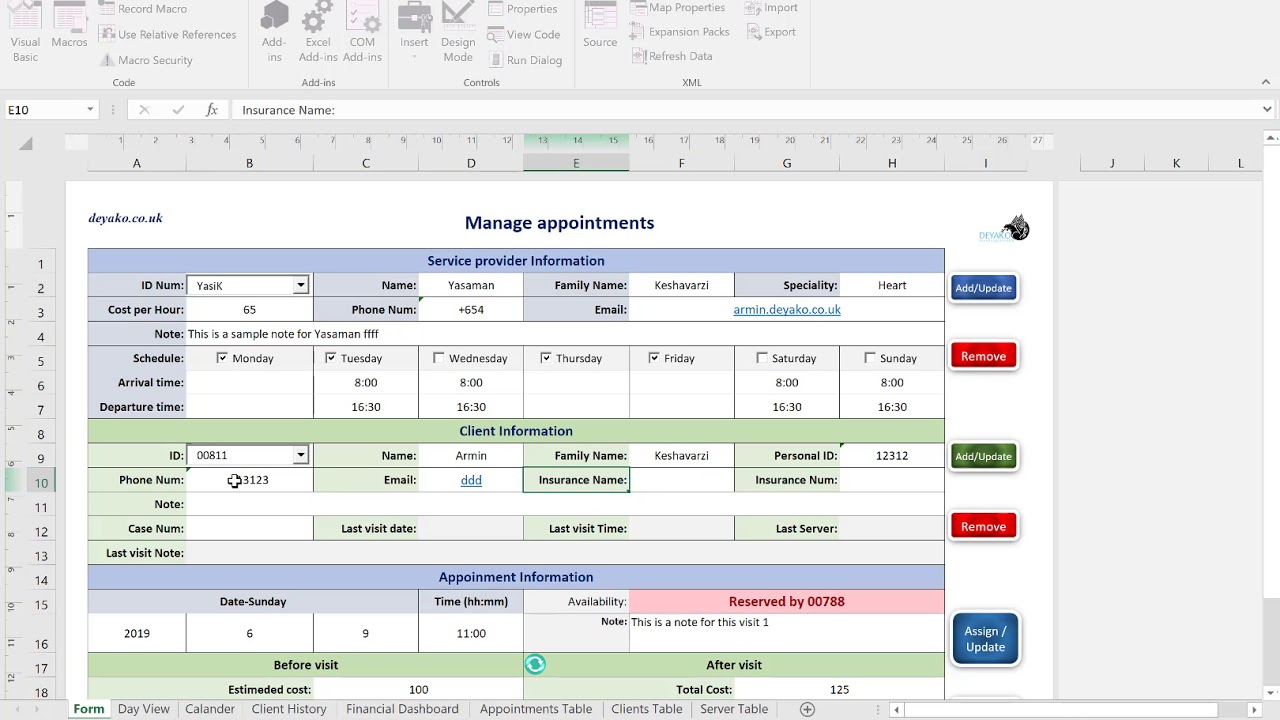
Task: Click the Select All corner triangle
Action: 26,144
